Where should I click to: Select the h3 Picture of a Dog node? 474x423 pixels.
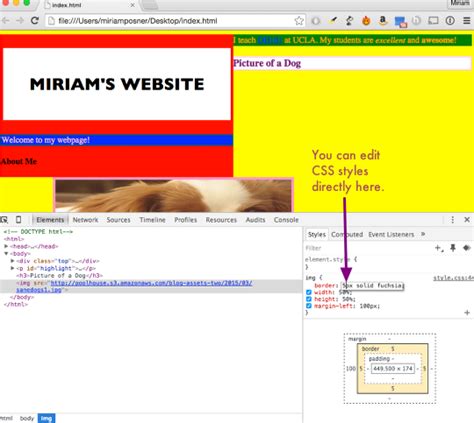tap(59, 276)
